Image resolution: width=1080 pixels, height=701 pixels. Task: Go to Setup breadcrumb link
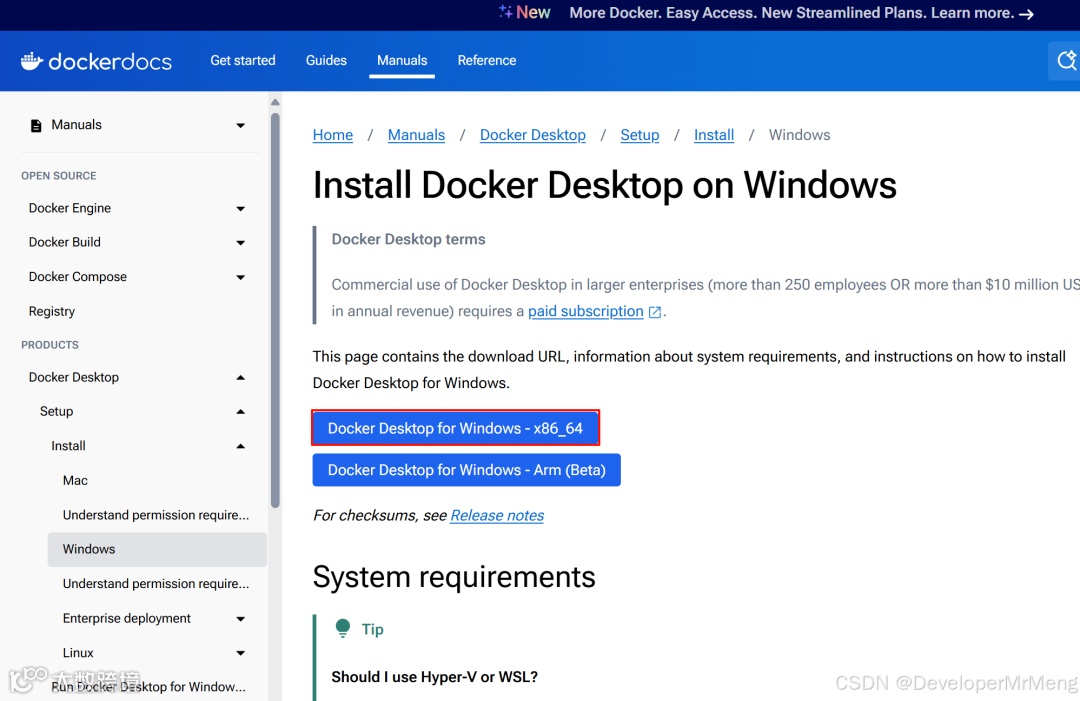point(639,135)
